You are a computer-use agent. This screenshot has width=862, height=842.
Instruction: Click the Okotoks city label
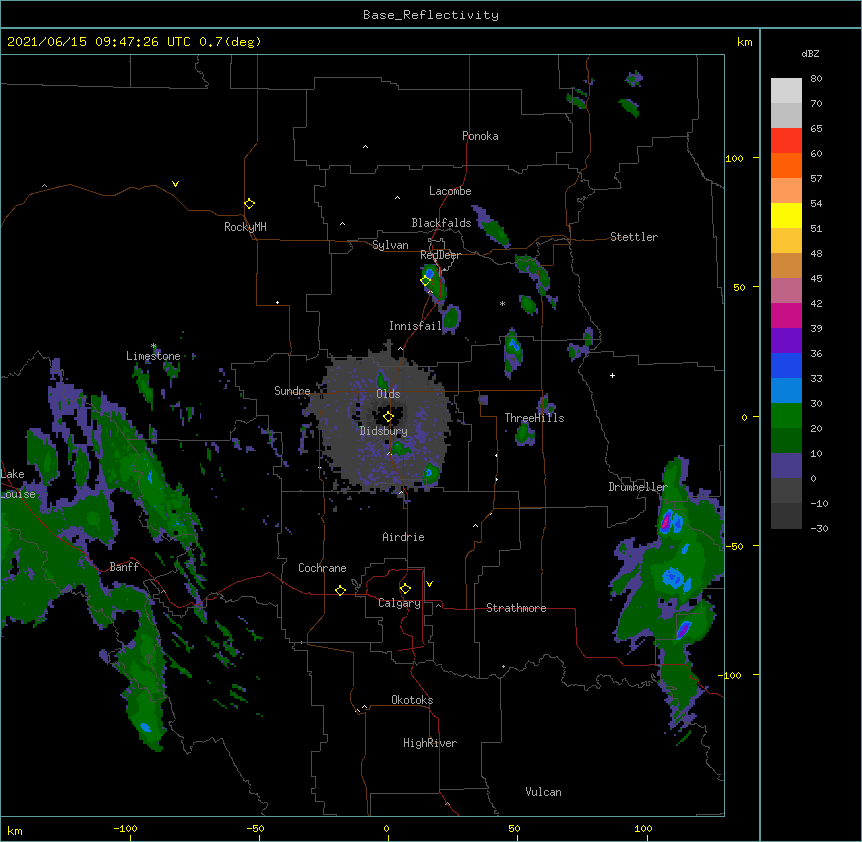coord(412,700)
